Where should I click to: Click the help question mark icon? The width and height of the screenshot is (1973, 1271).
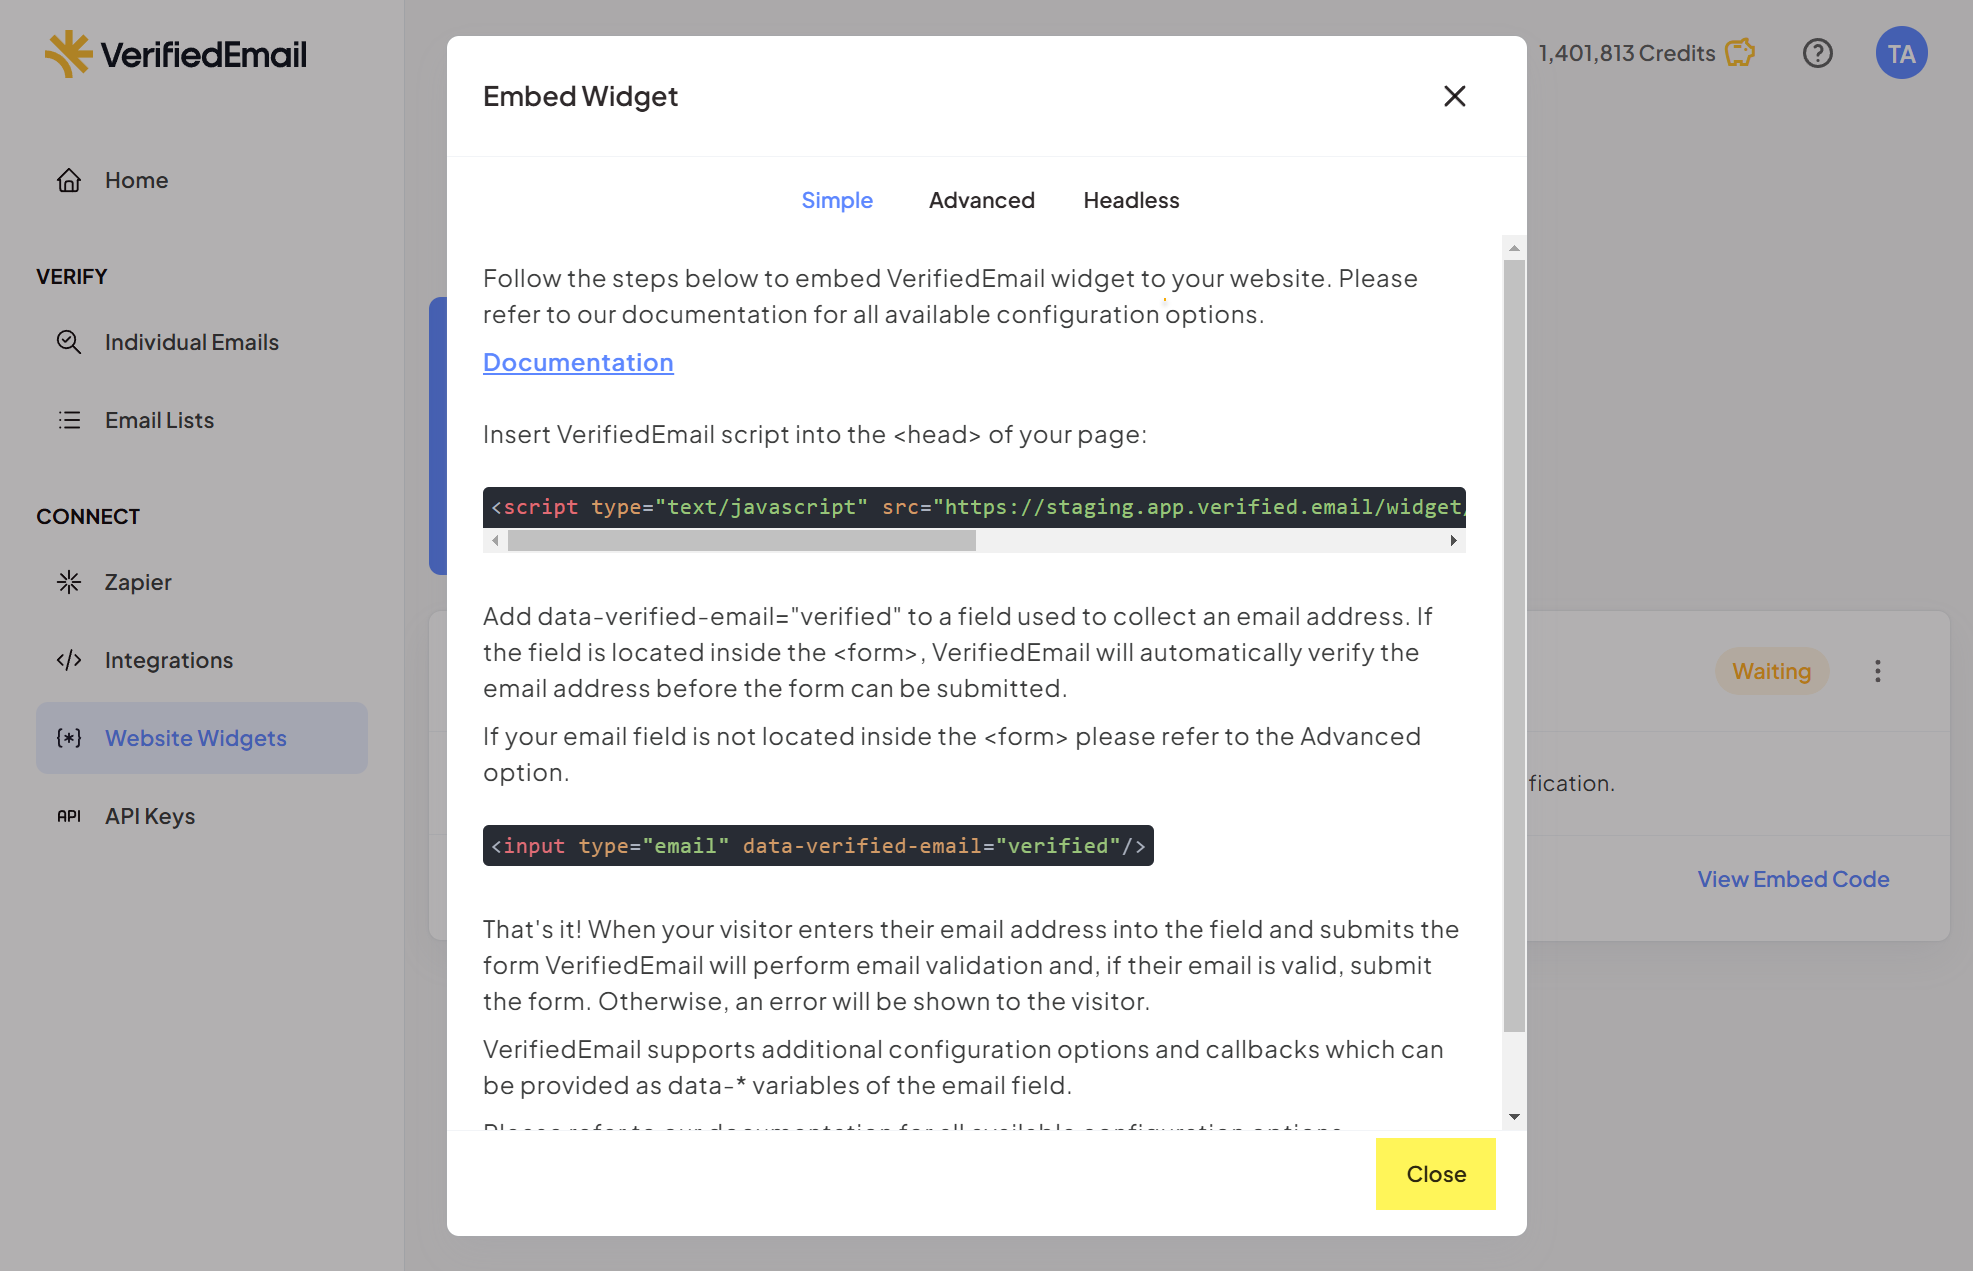pyautogui.click(x=1818, y=52)
